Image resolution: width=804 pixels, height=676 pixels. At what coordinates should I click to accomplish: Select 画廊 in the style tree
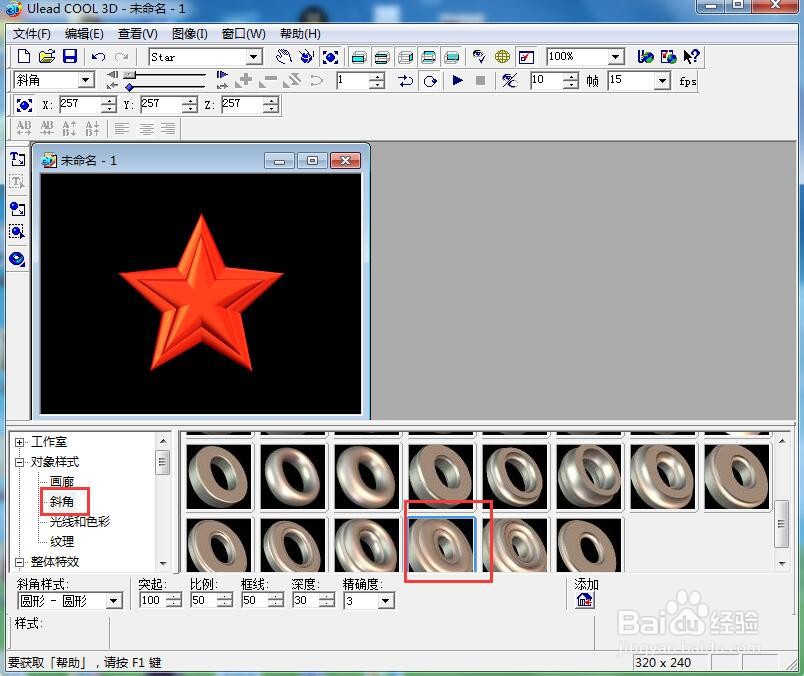(62, 482)
